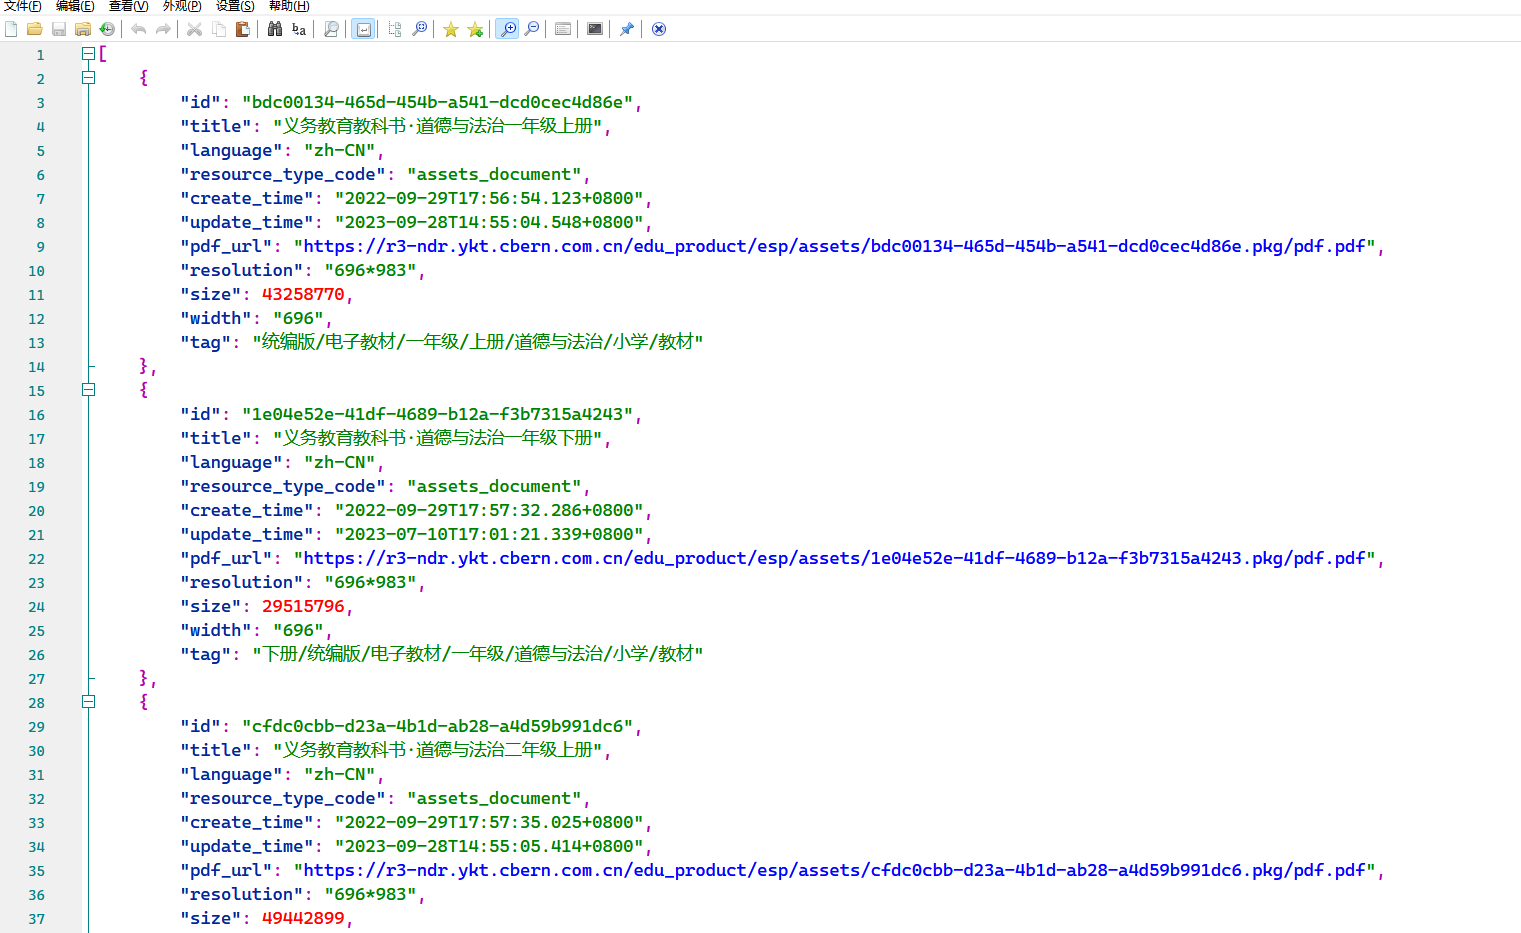Click the "assets_document" value on line 6
The width and height of the screenshot is (1521, 933).
click(494, 174)
